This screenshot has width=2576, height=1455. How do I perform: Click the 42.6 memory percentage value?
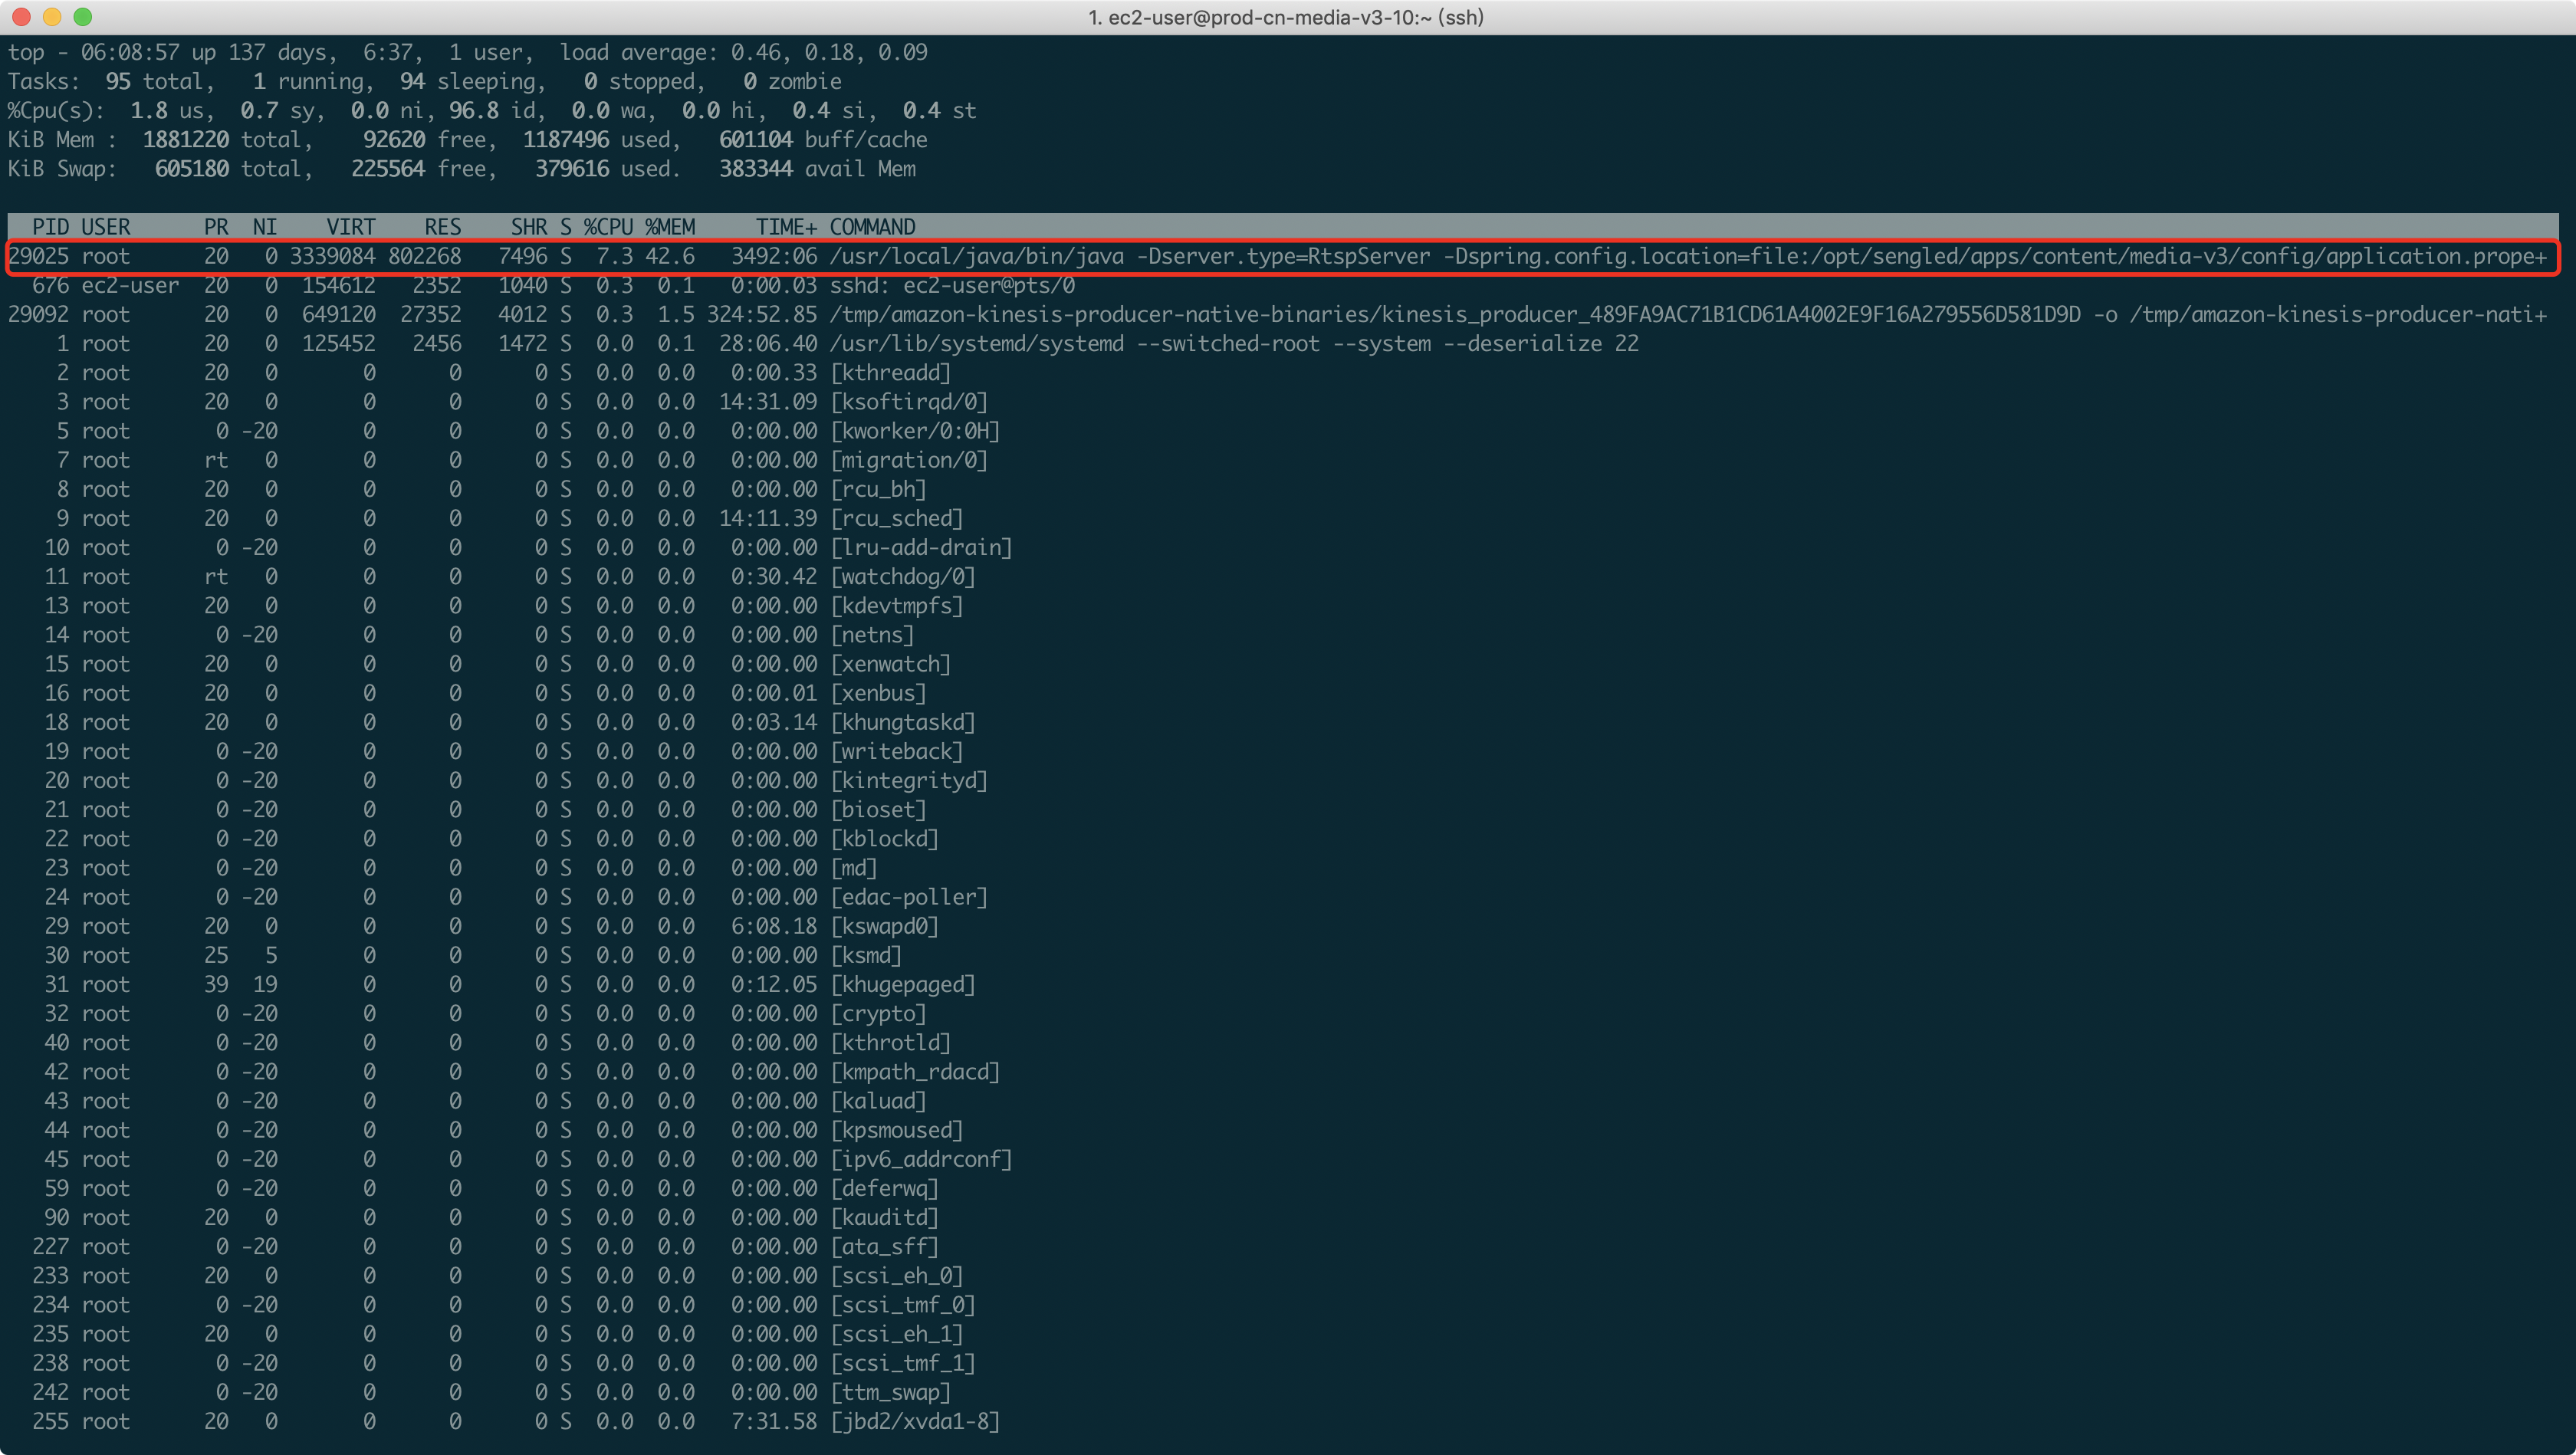pos(669,256)
